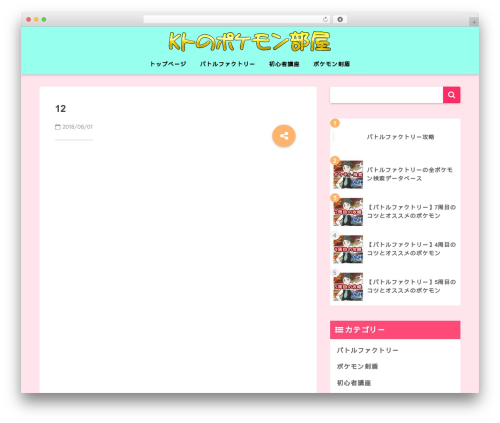500x423 pixels.
Task: Open post バトルファクトリーの全ポケモン検索データベース
Action: (410, 174)
